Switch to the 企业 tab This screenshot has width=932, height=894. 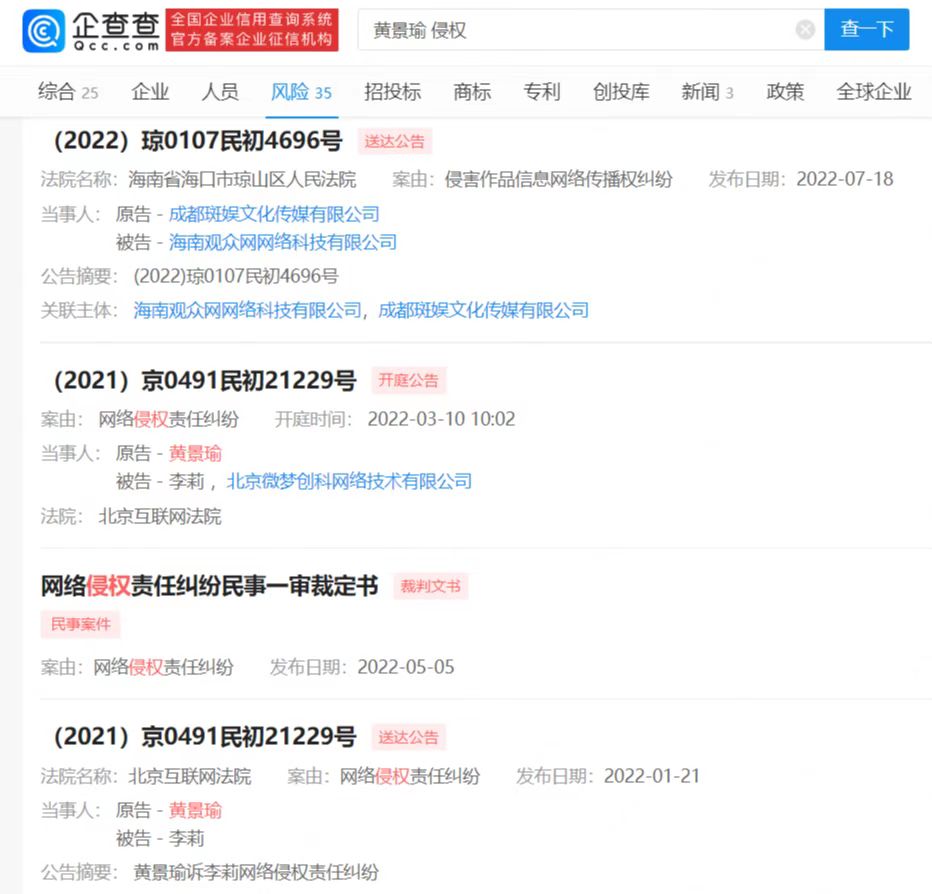(150, 92)
